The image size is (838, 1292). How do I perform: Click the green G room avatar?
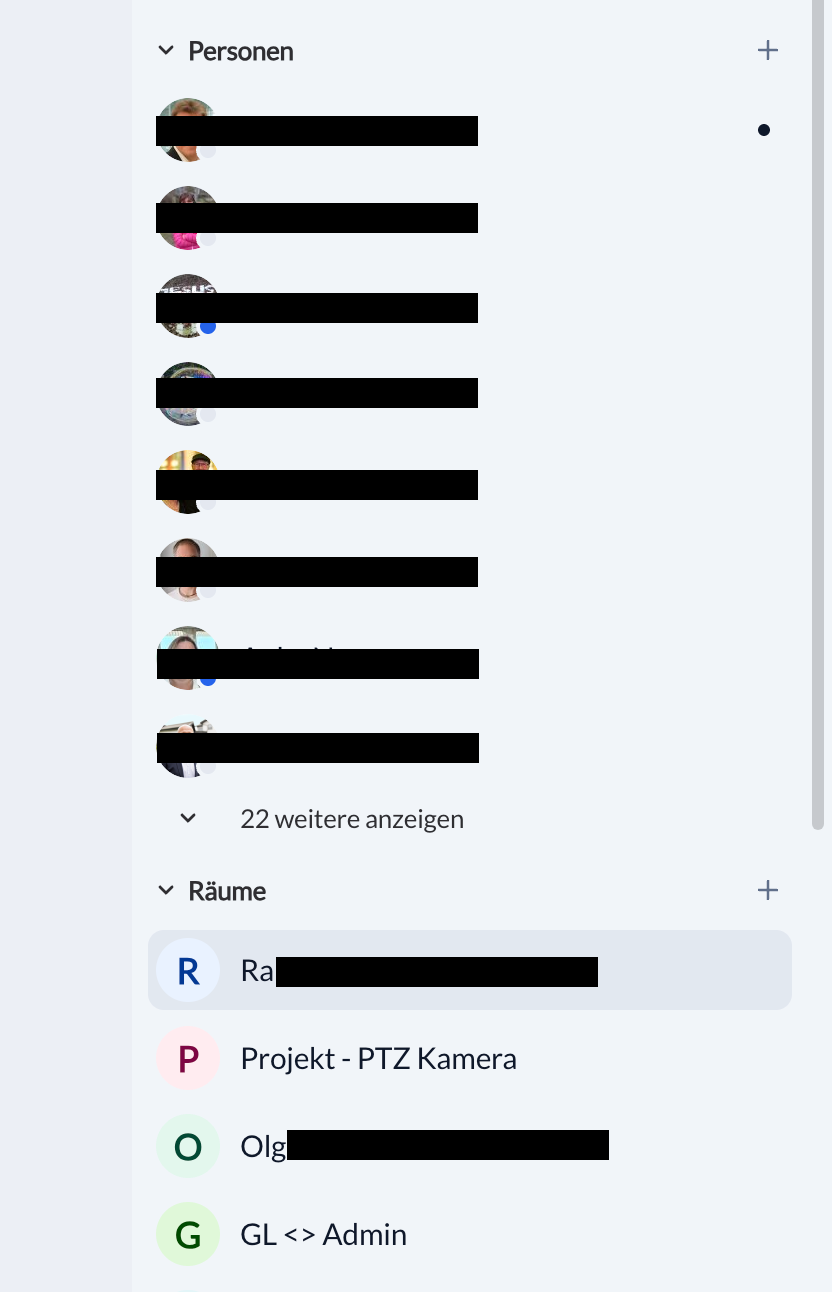click(188, 1234)
